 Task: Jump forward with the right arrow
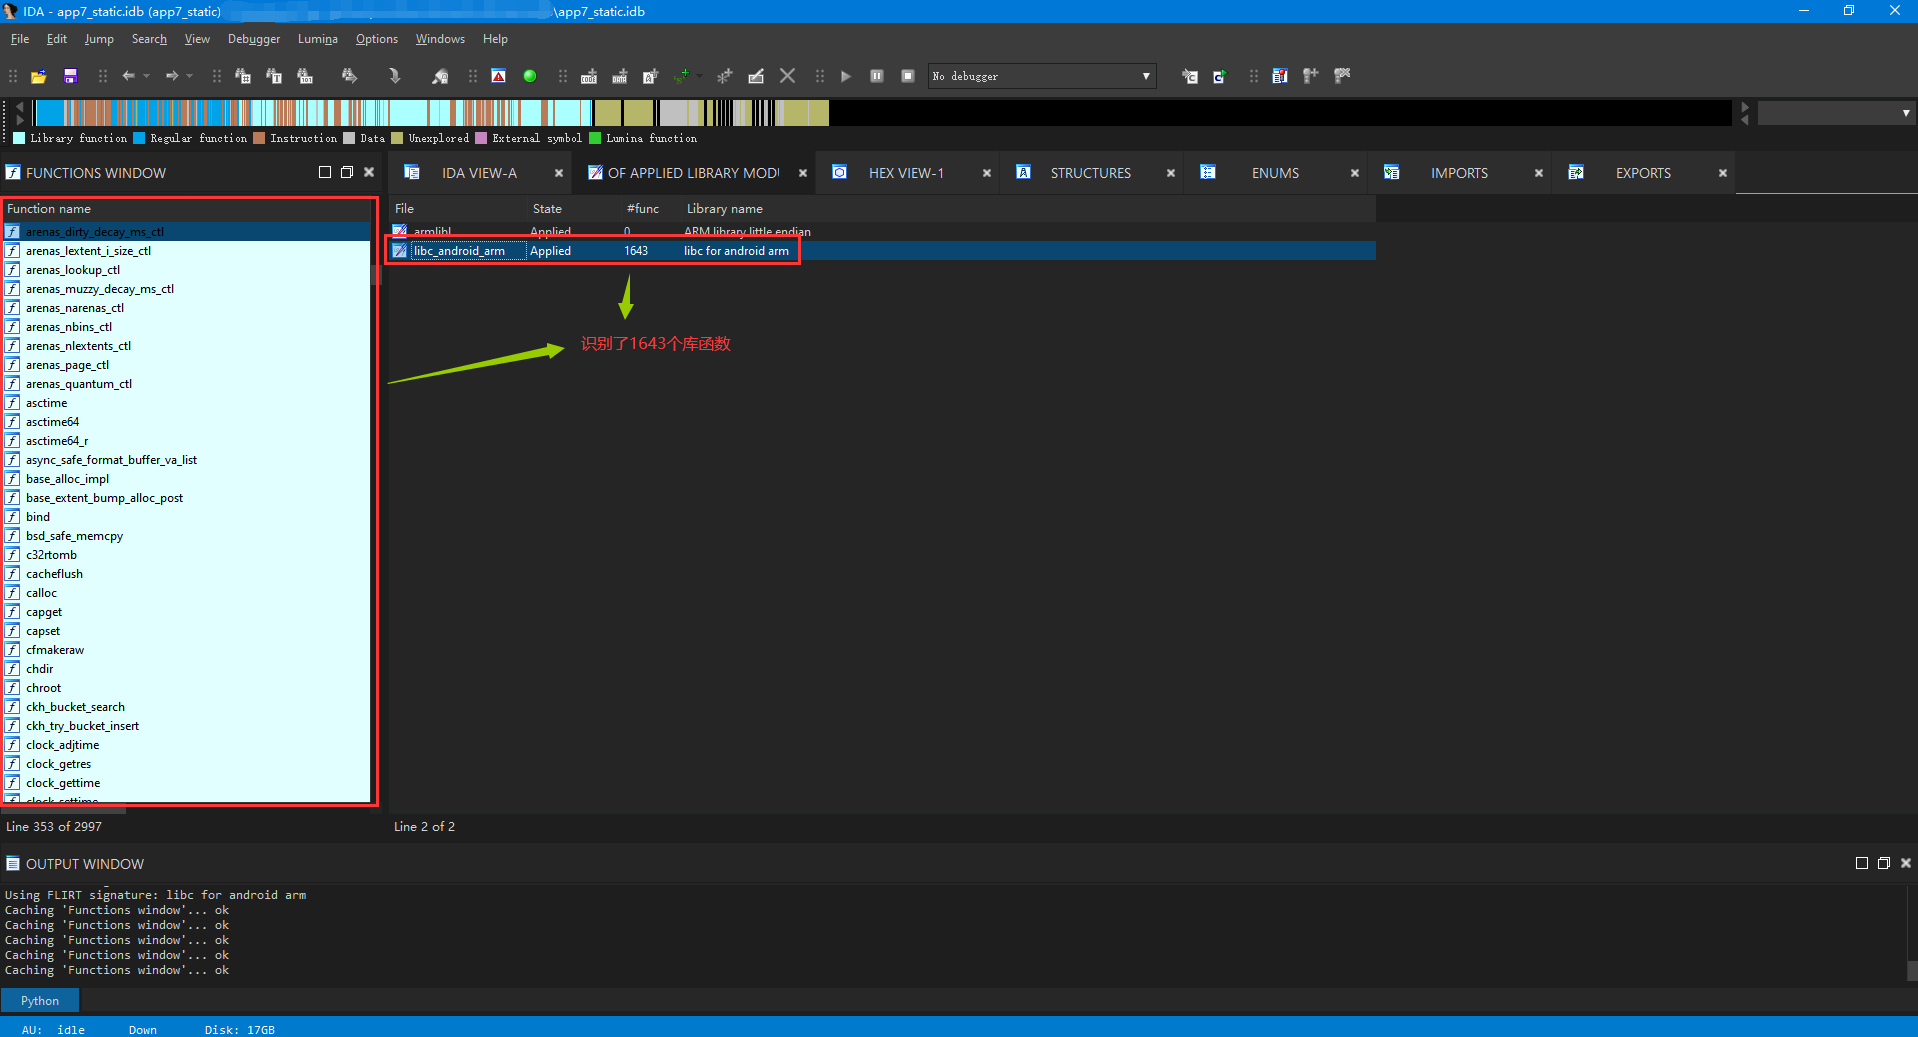(x=172, y=76)
